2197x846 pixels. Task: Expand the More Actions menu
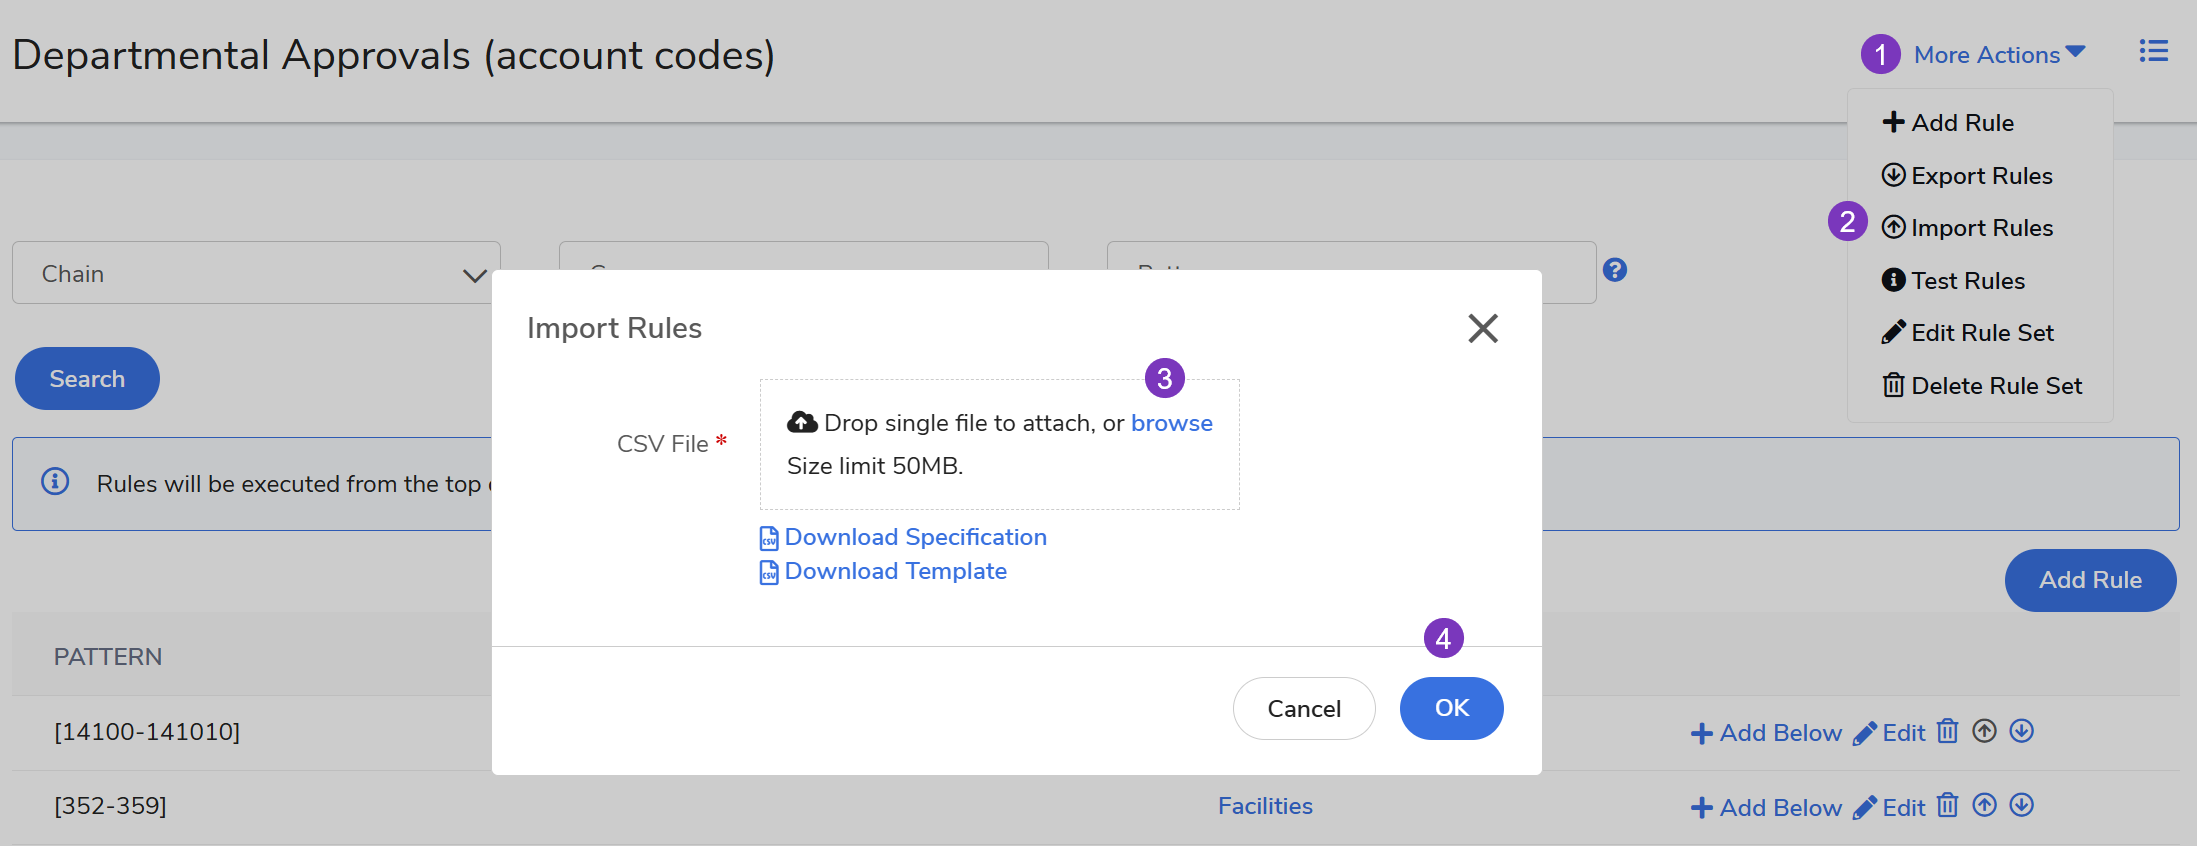[1998, 55]
